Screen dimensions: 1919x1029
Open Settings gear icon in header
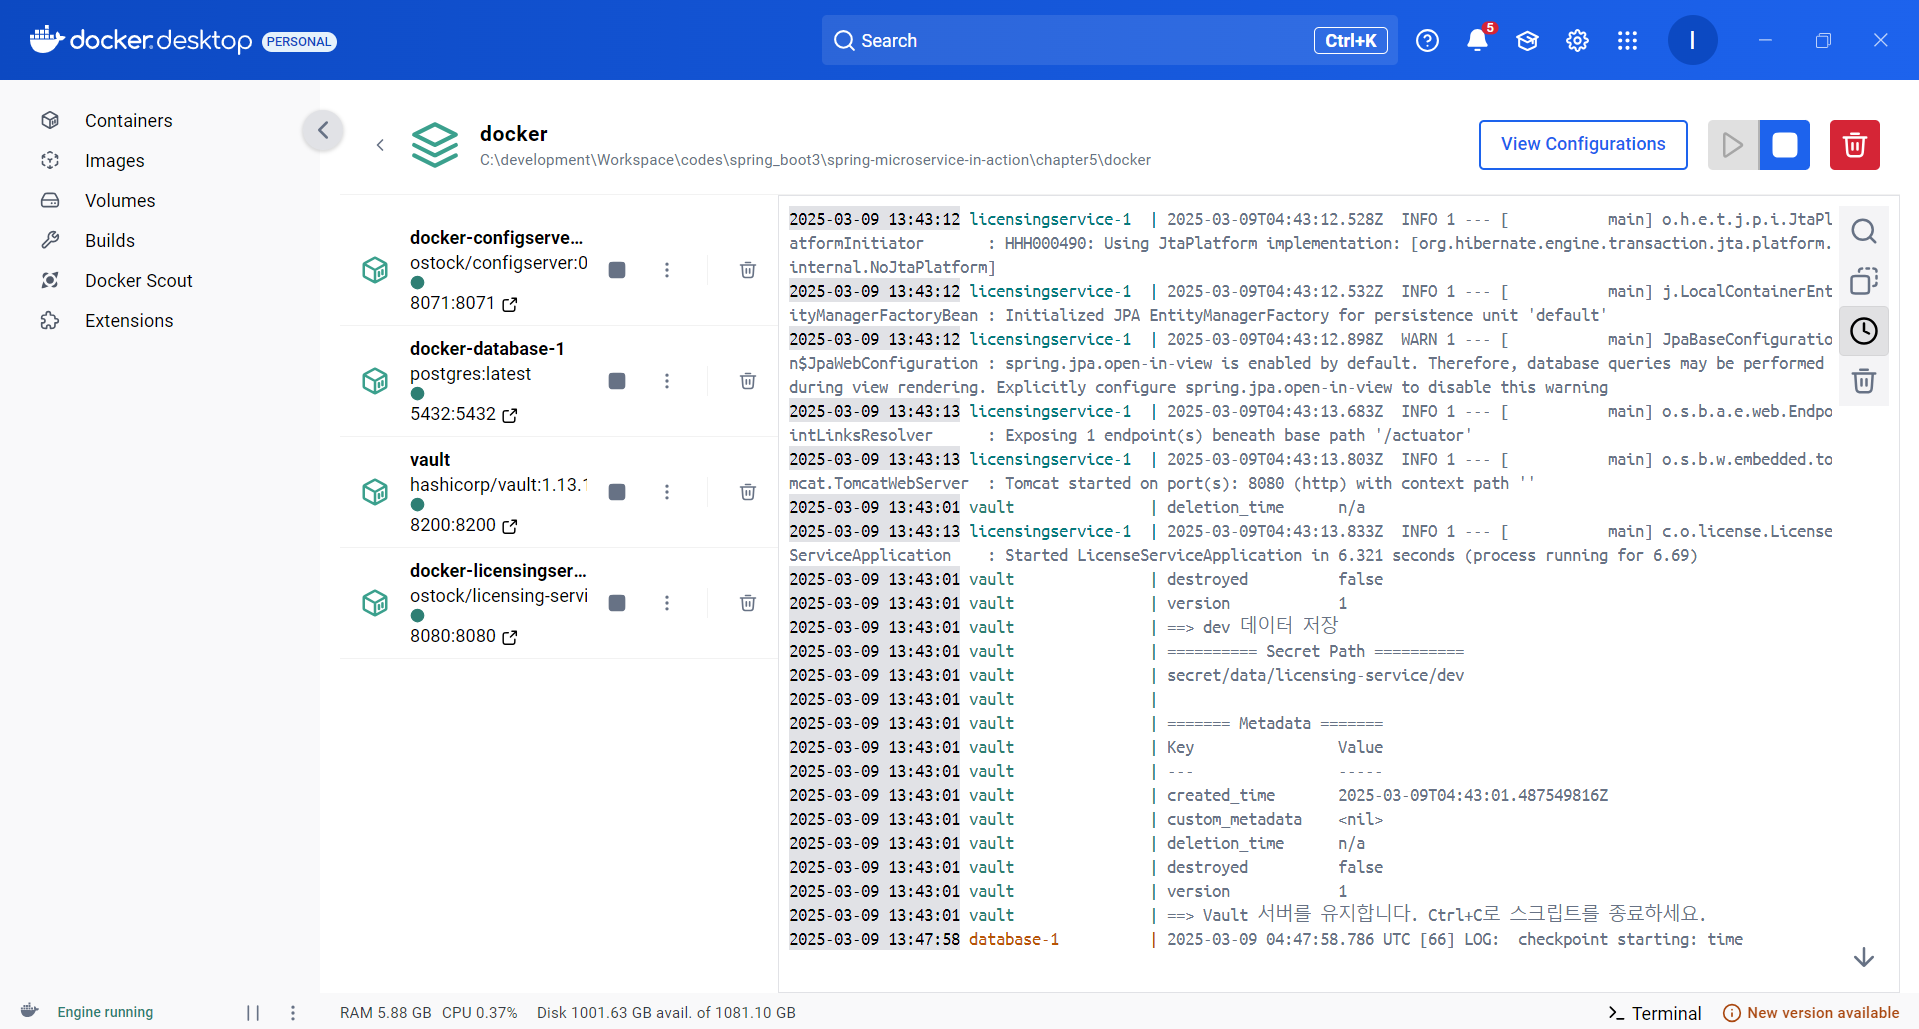coord(1577,40)
